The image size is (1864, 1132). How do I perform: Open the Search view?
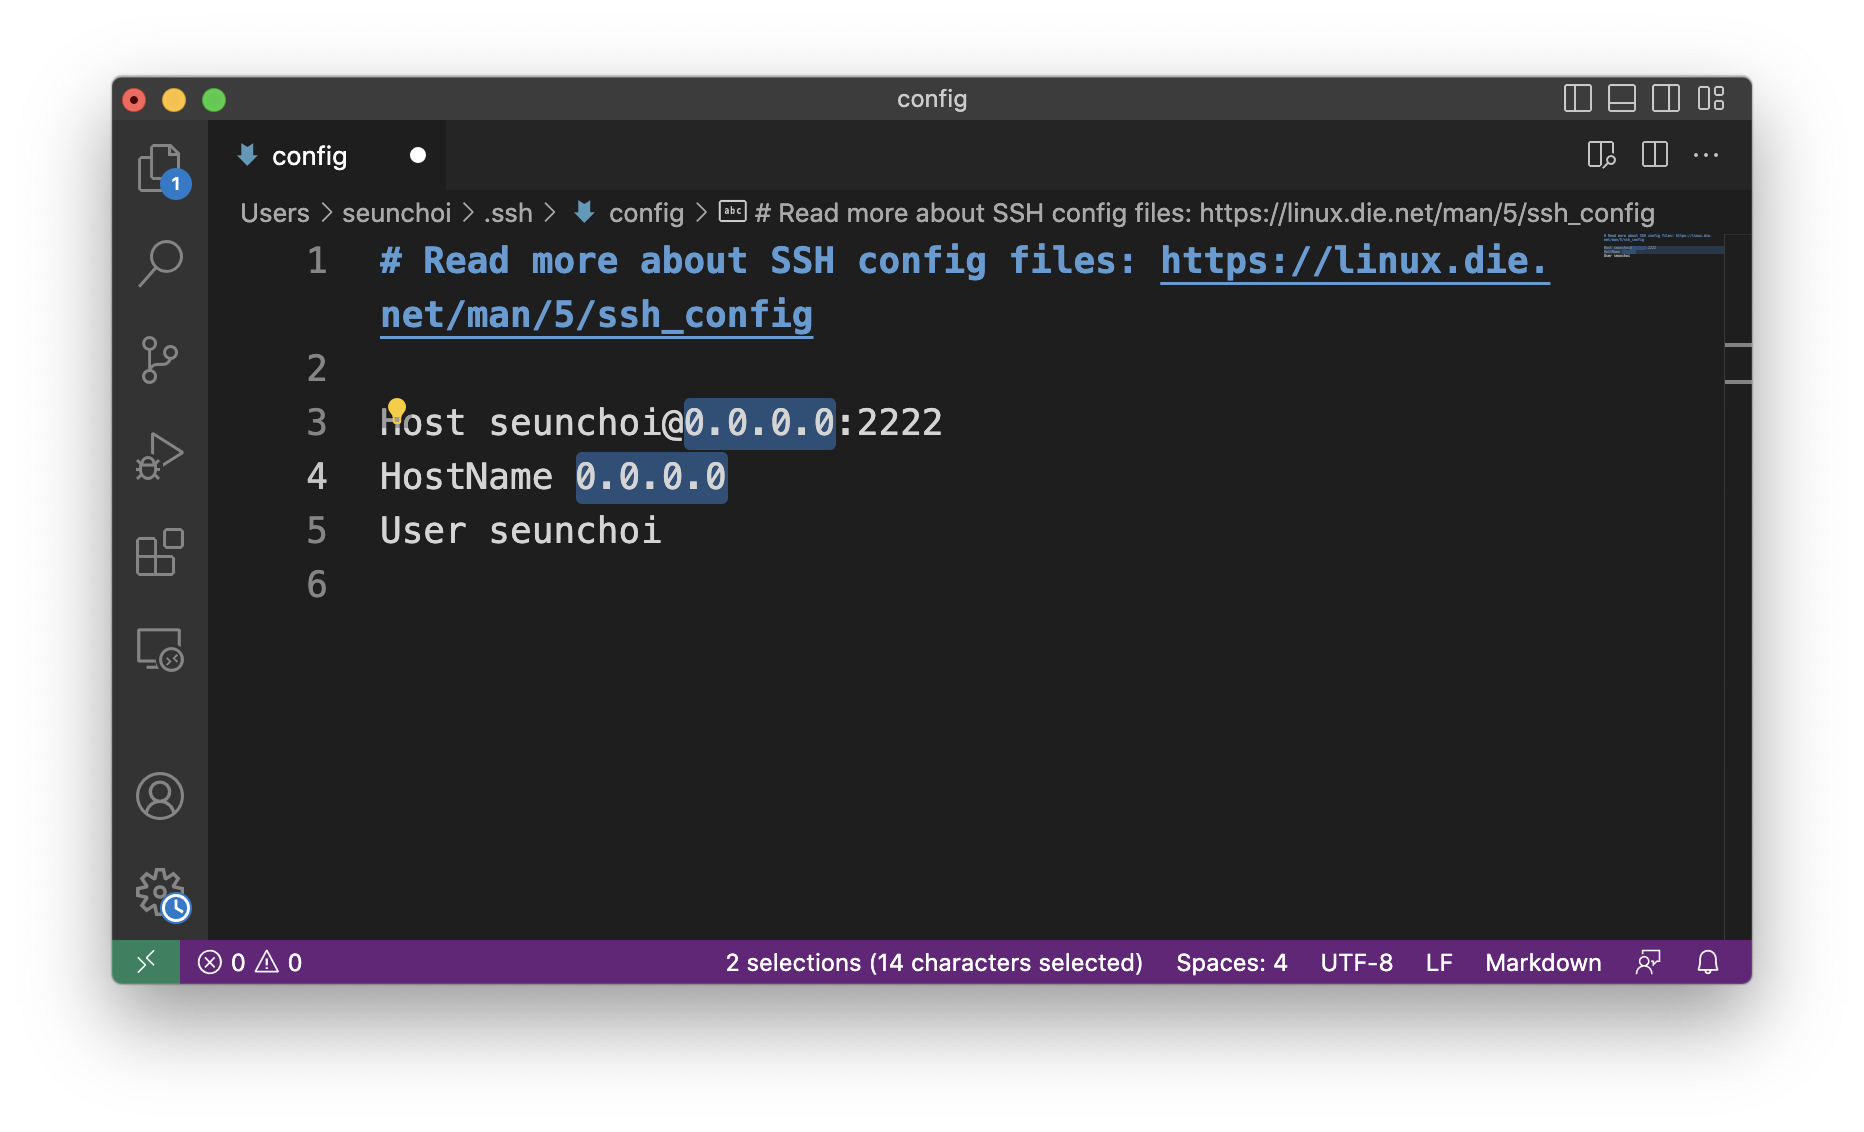tap(160, 263)
